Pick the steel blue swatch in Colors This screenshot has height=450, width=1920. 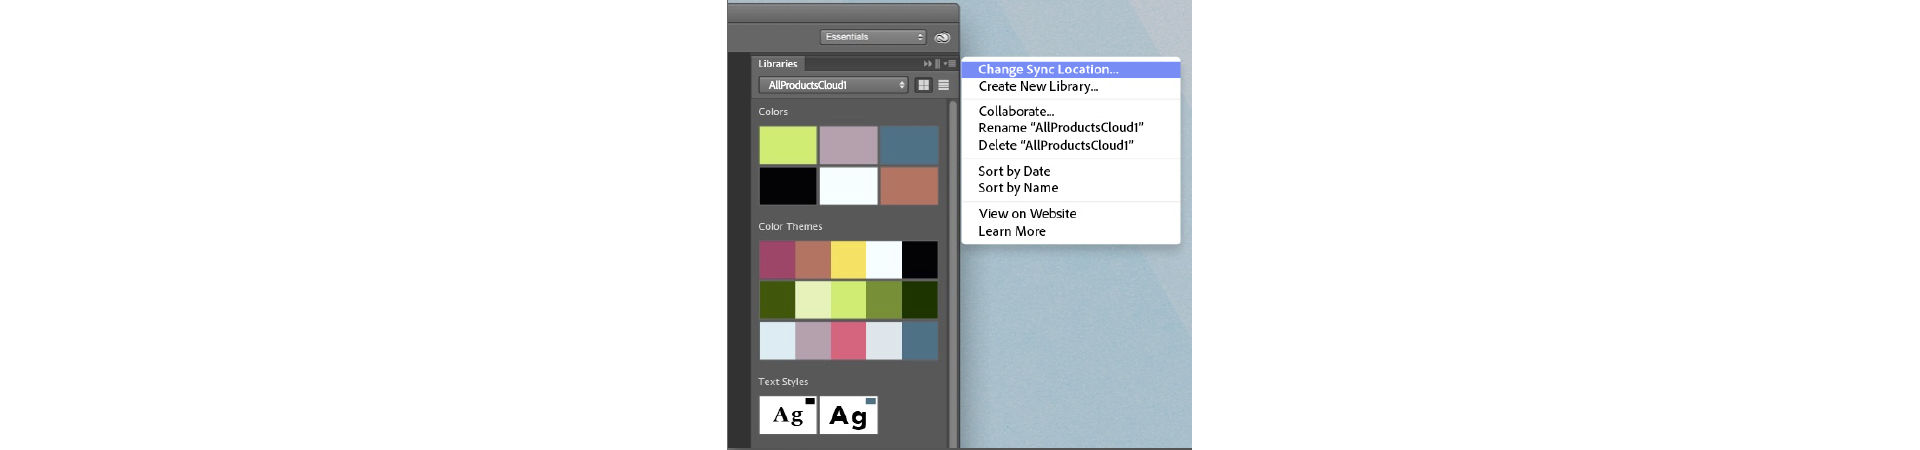tap(909, 145)
